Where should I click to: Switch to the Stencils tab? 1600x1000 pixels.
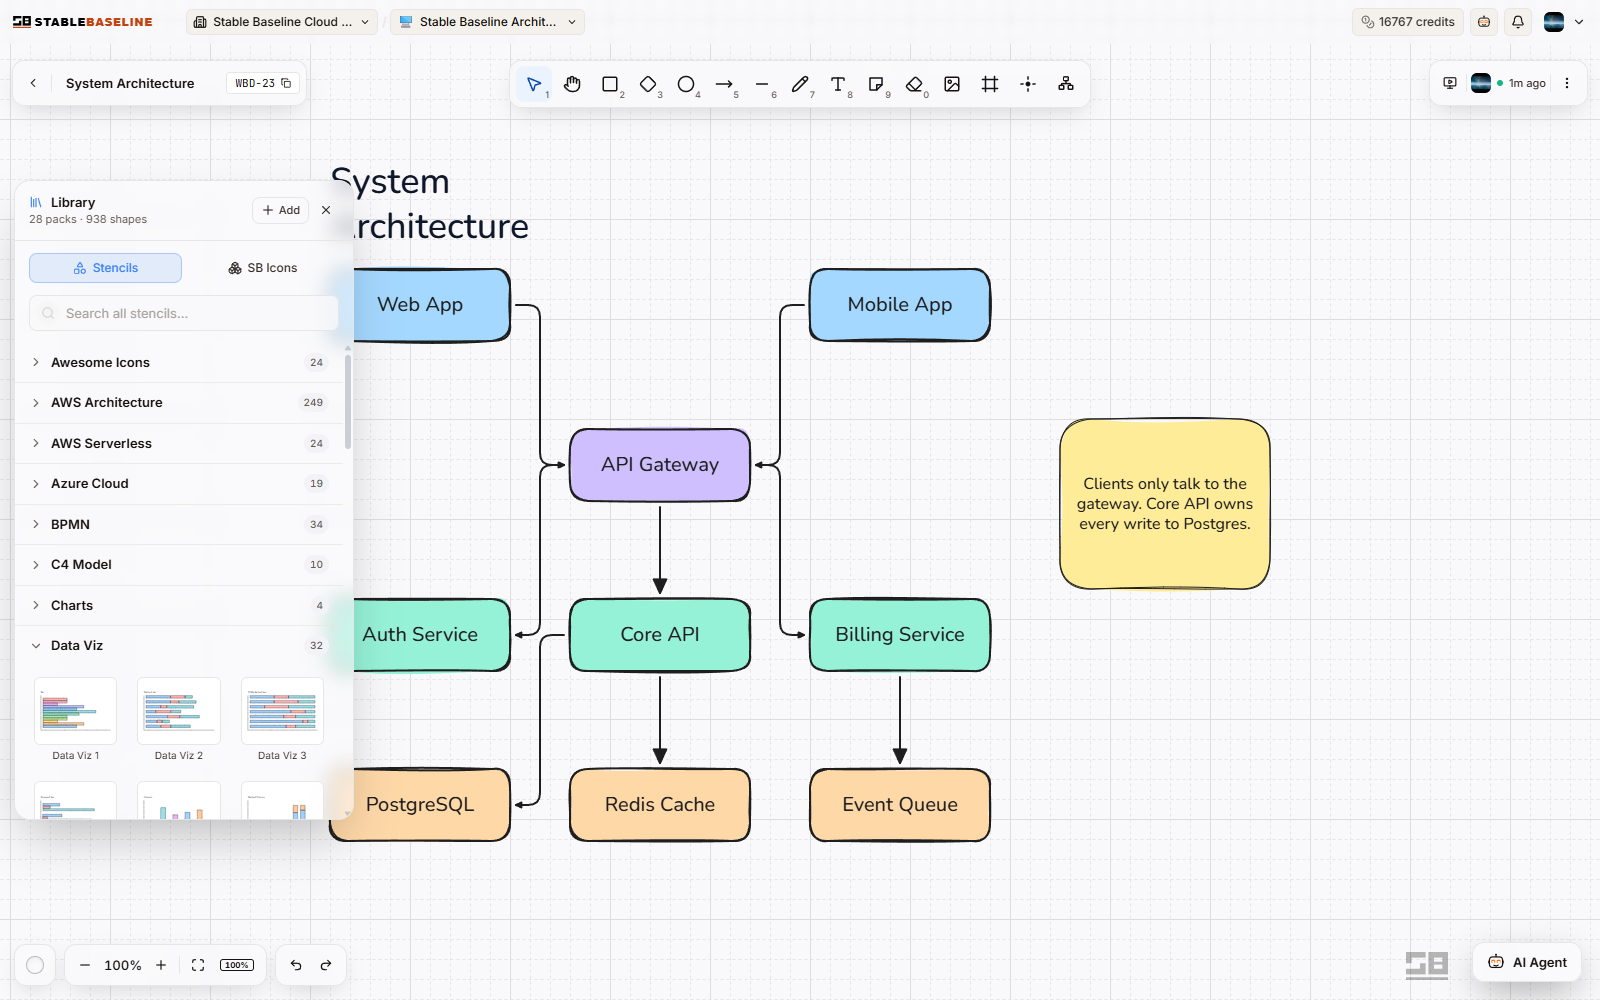pos(106,268)
